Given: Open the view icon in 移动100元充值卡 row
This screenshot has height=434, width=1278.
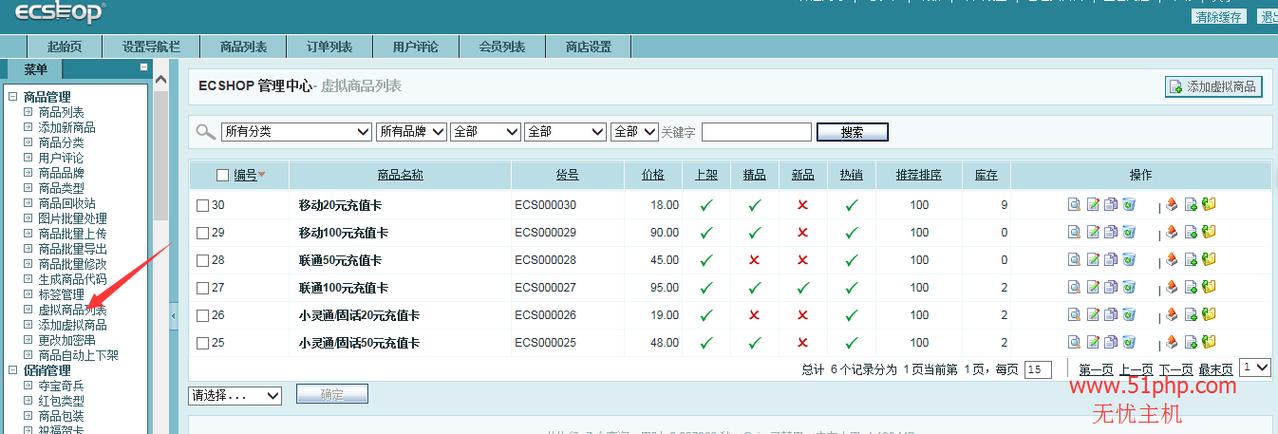Looking at the screenshot, I should coord(1074,232).
